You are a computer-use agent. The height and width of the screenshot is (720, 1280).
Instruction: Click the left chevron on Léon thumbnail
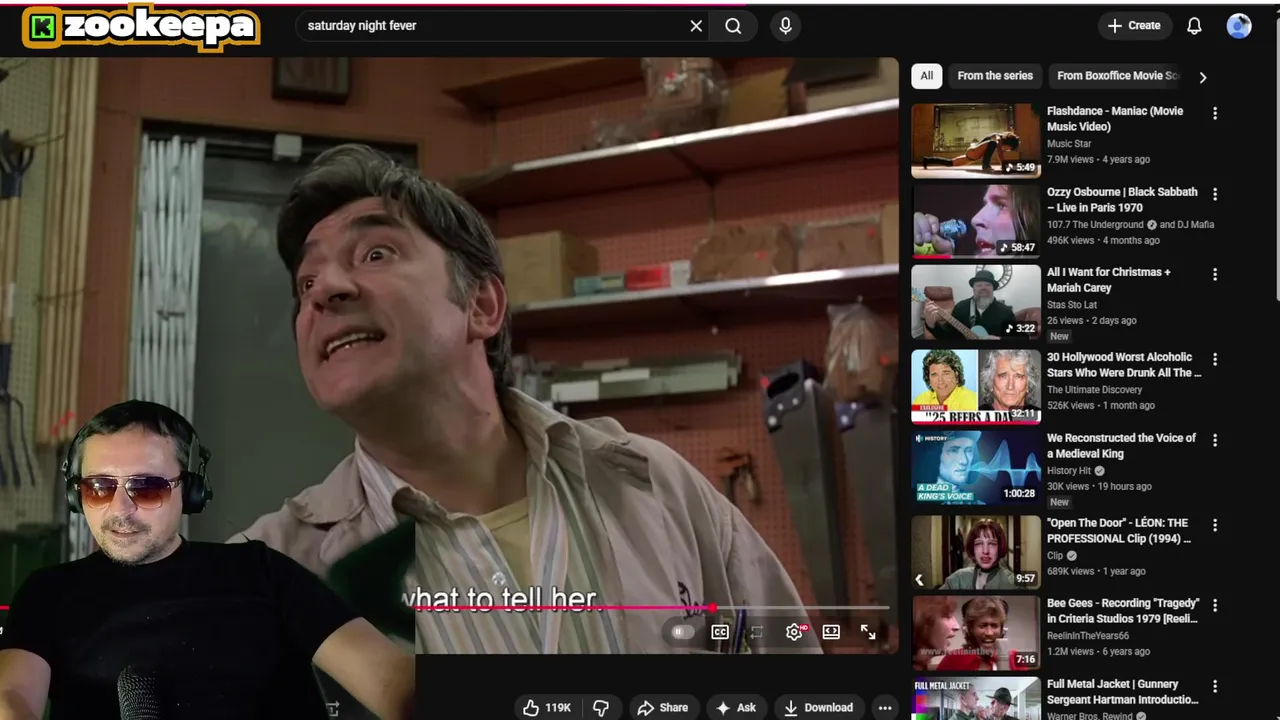point(919,579)
